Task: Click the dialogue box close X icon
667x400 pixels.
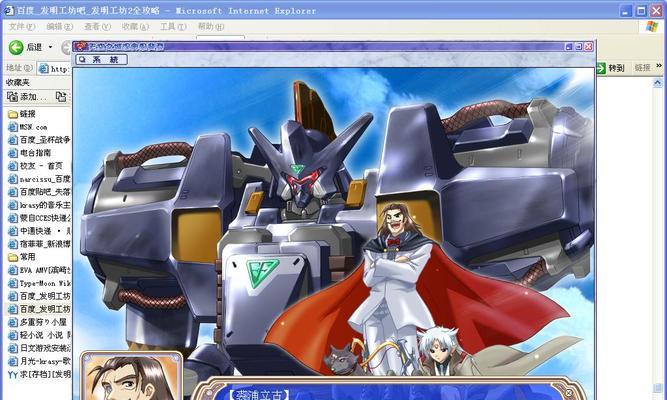Action: tap(569, 393)
